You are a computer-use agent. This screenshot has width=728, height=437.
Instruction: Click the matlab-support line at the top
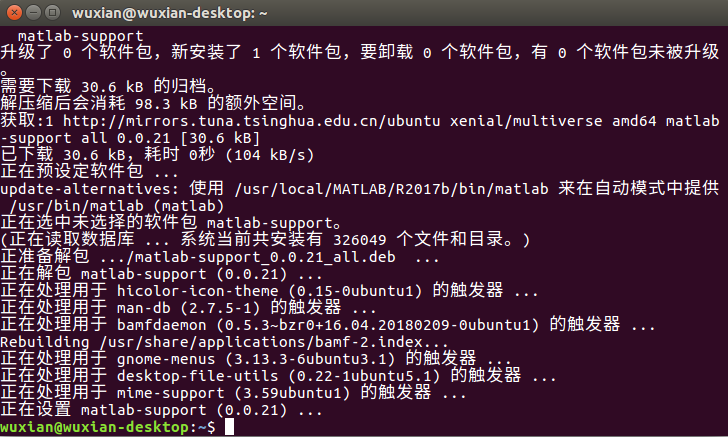tap(81, 36)
